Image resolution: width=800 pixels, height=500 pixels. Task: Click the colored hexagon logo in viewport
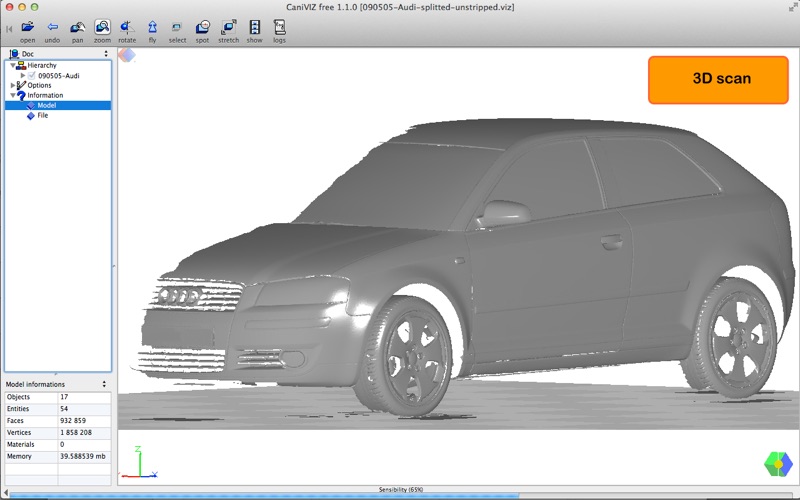(778, 464)
